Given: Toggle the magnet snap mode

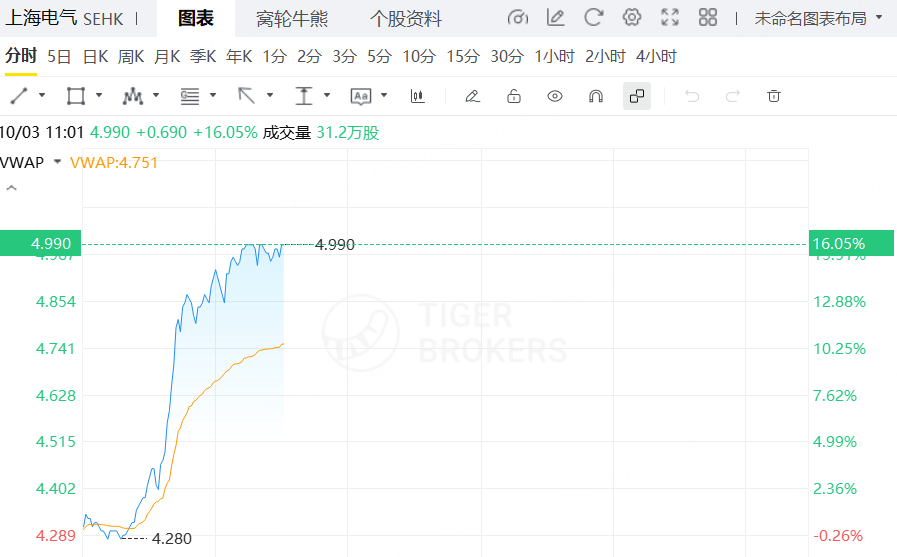Looking at the screenshot, I should (x=596, y=96).
